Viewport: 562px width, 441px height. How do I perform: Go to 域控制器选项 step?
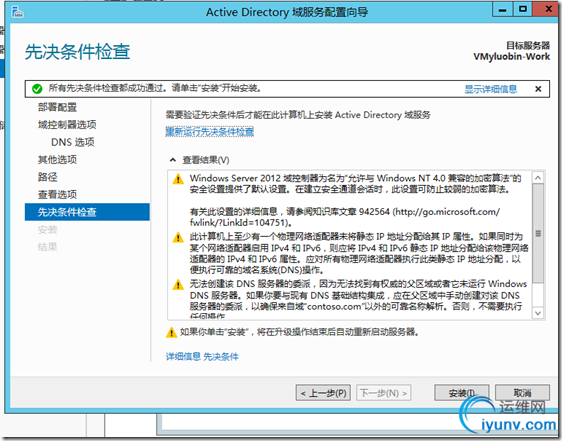[x=67, y=124]
